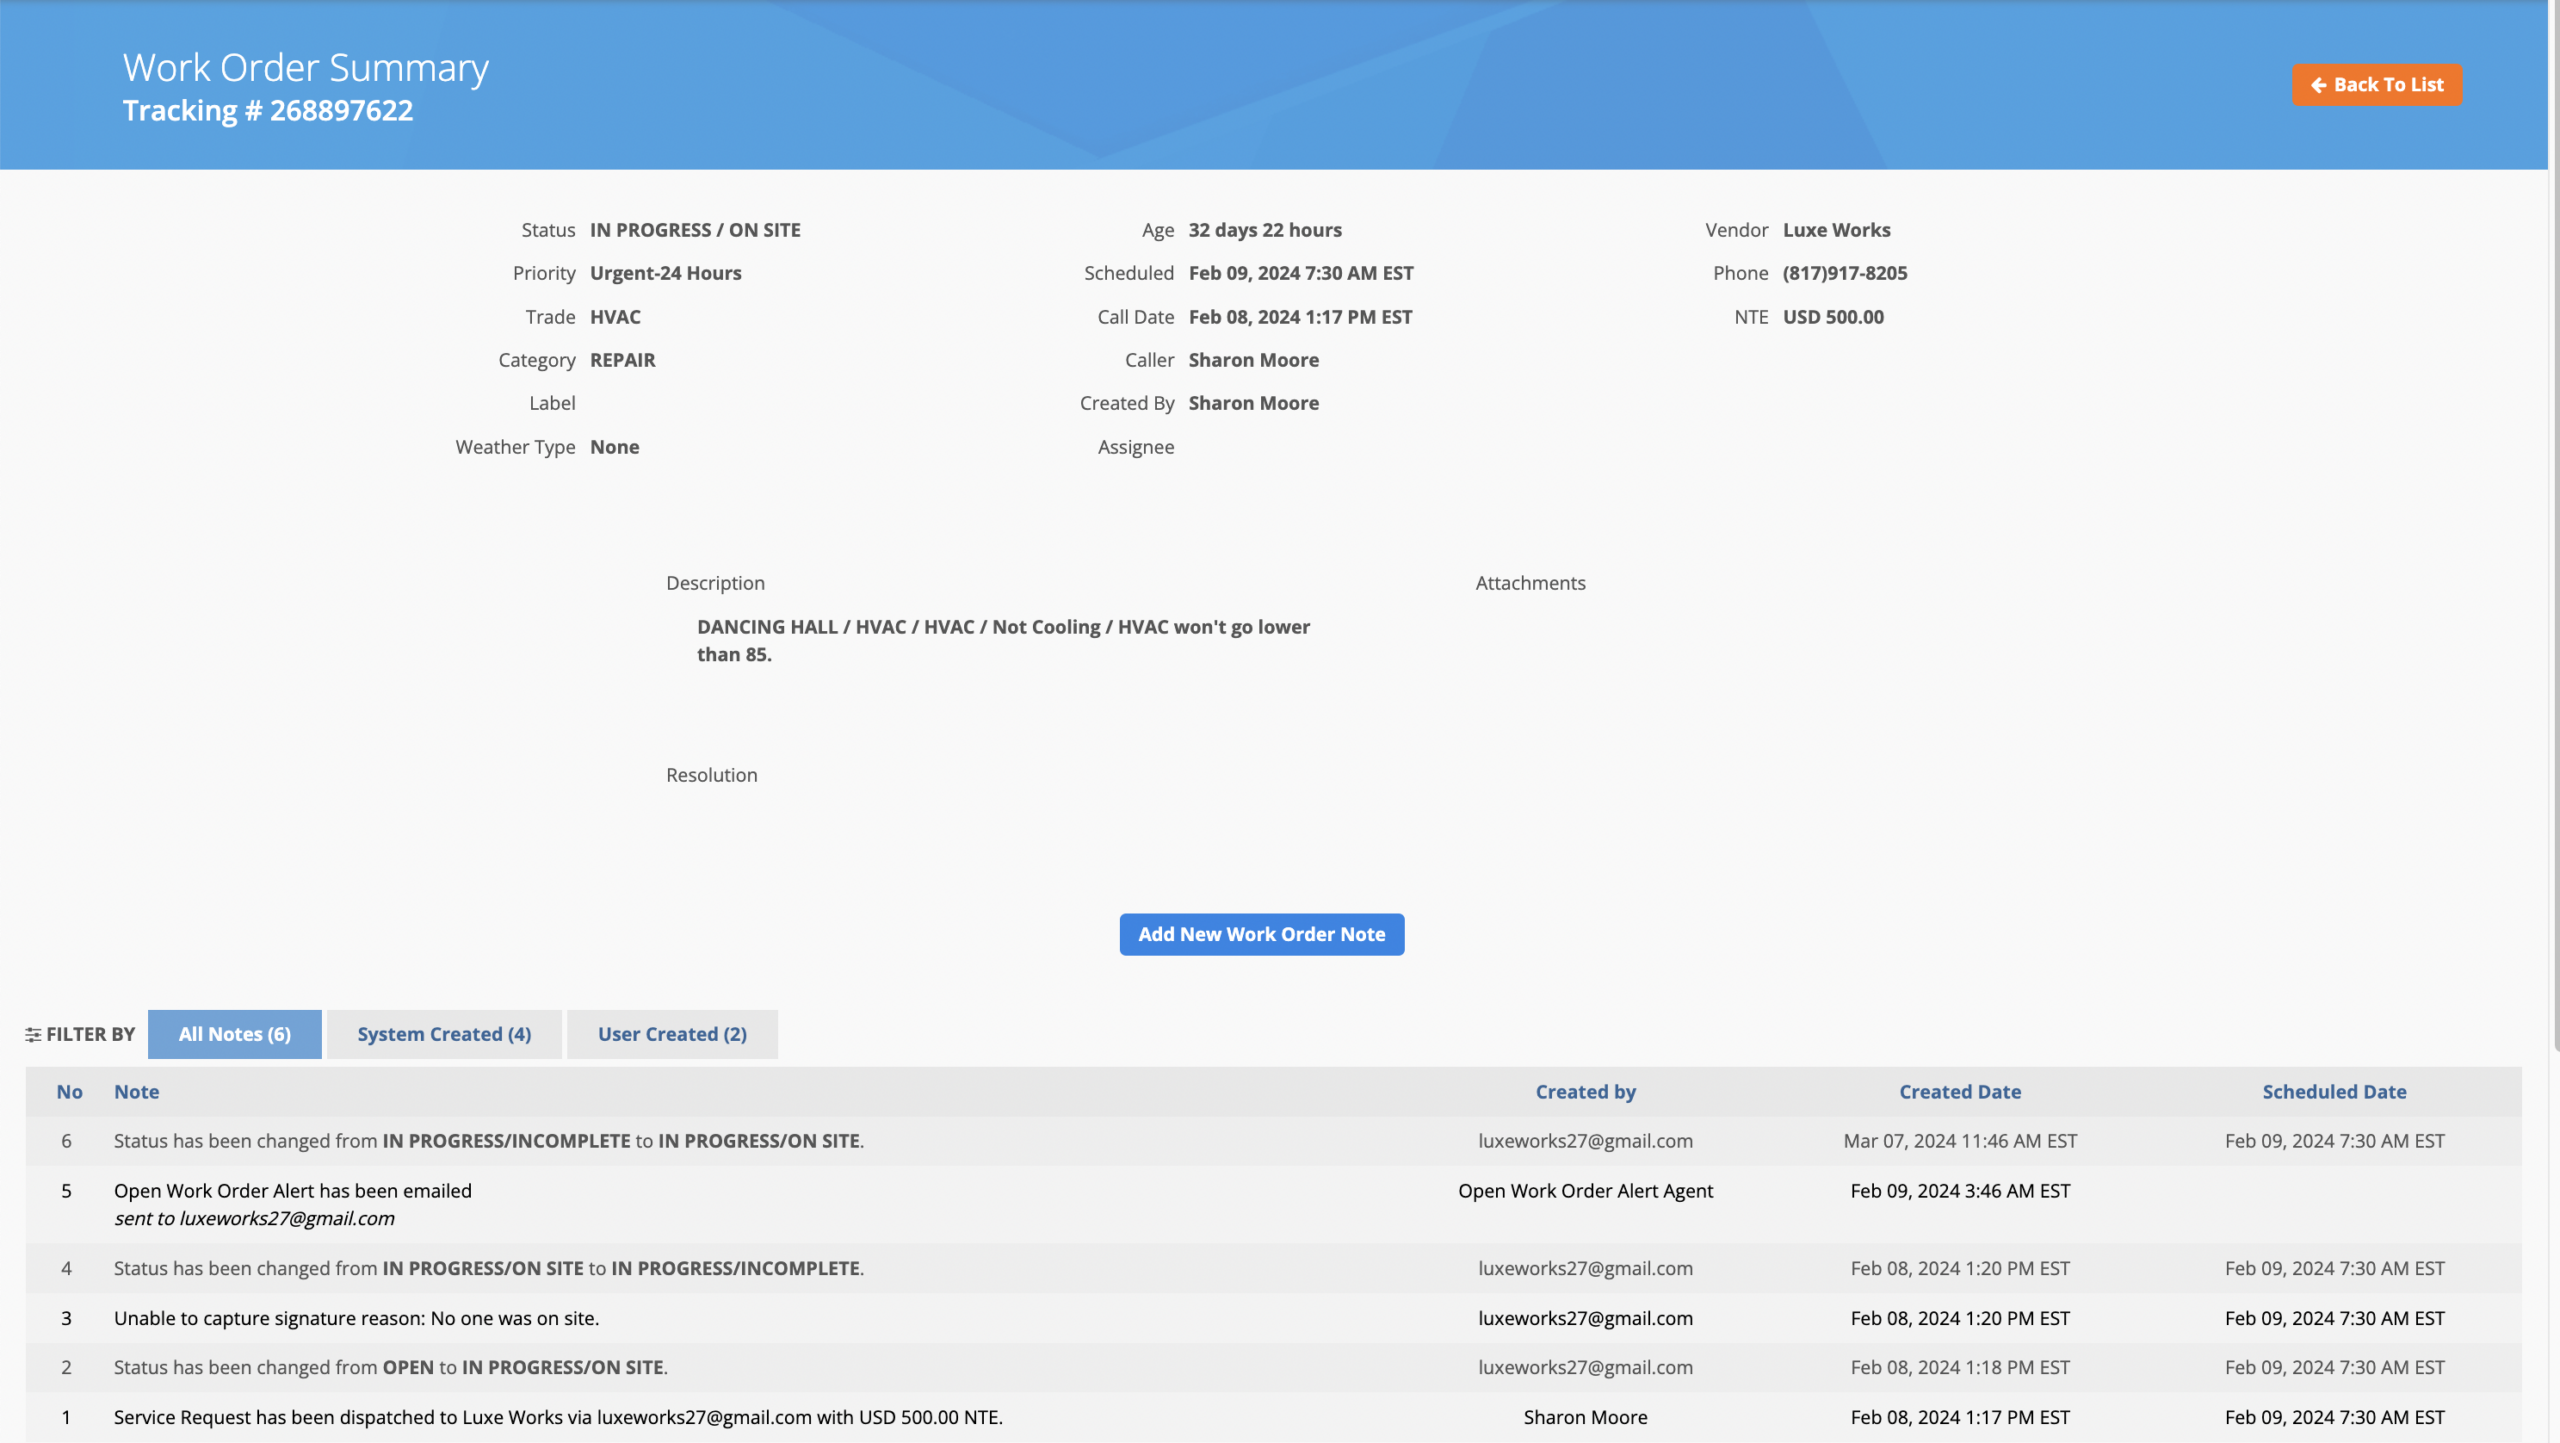Click the Back To List arrow icon
This screenshot has height=1443, width=2560.
tap(2318, 85)
